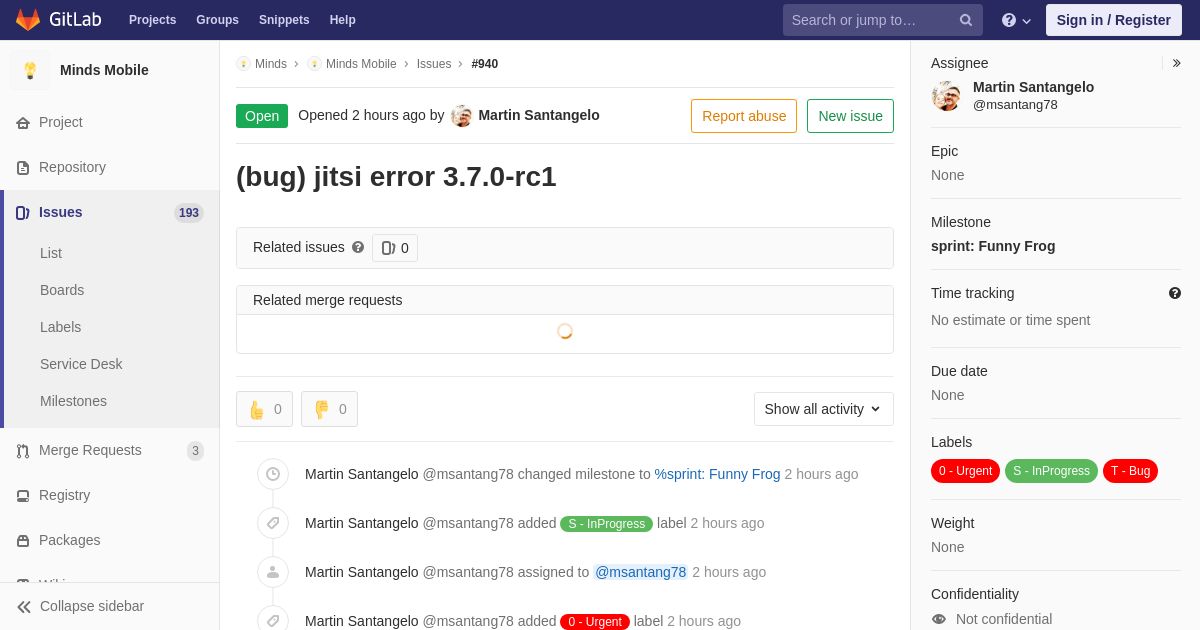Click the 193 issues count badge
Image resolution: width=1200 pixels, height=630 pixels.
[x=189, y=213]
